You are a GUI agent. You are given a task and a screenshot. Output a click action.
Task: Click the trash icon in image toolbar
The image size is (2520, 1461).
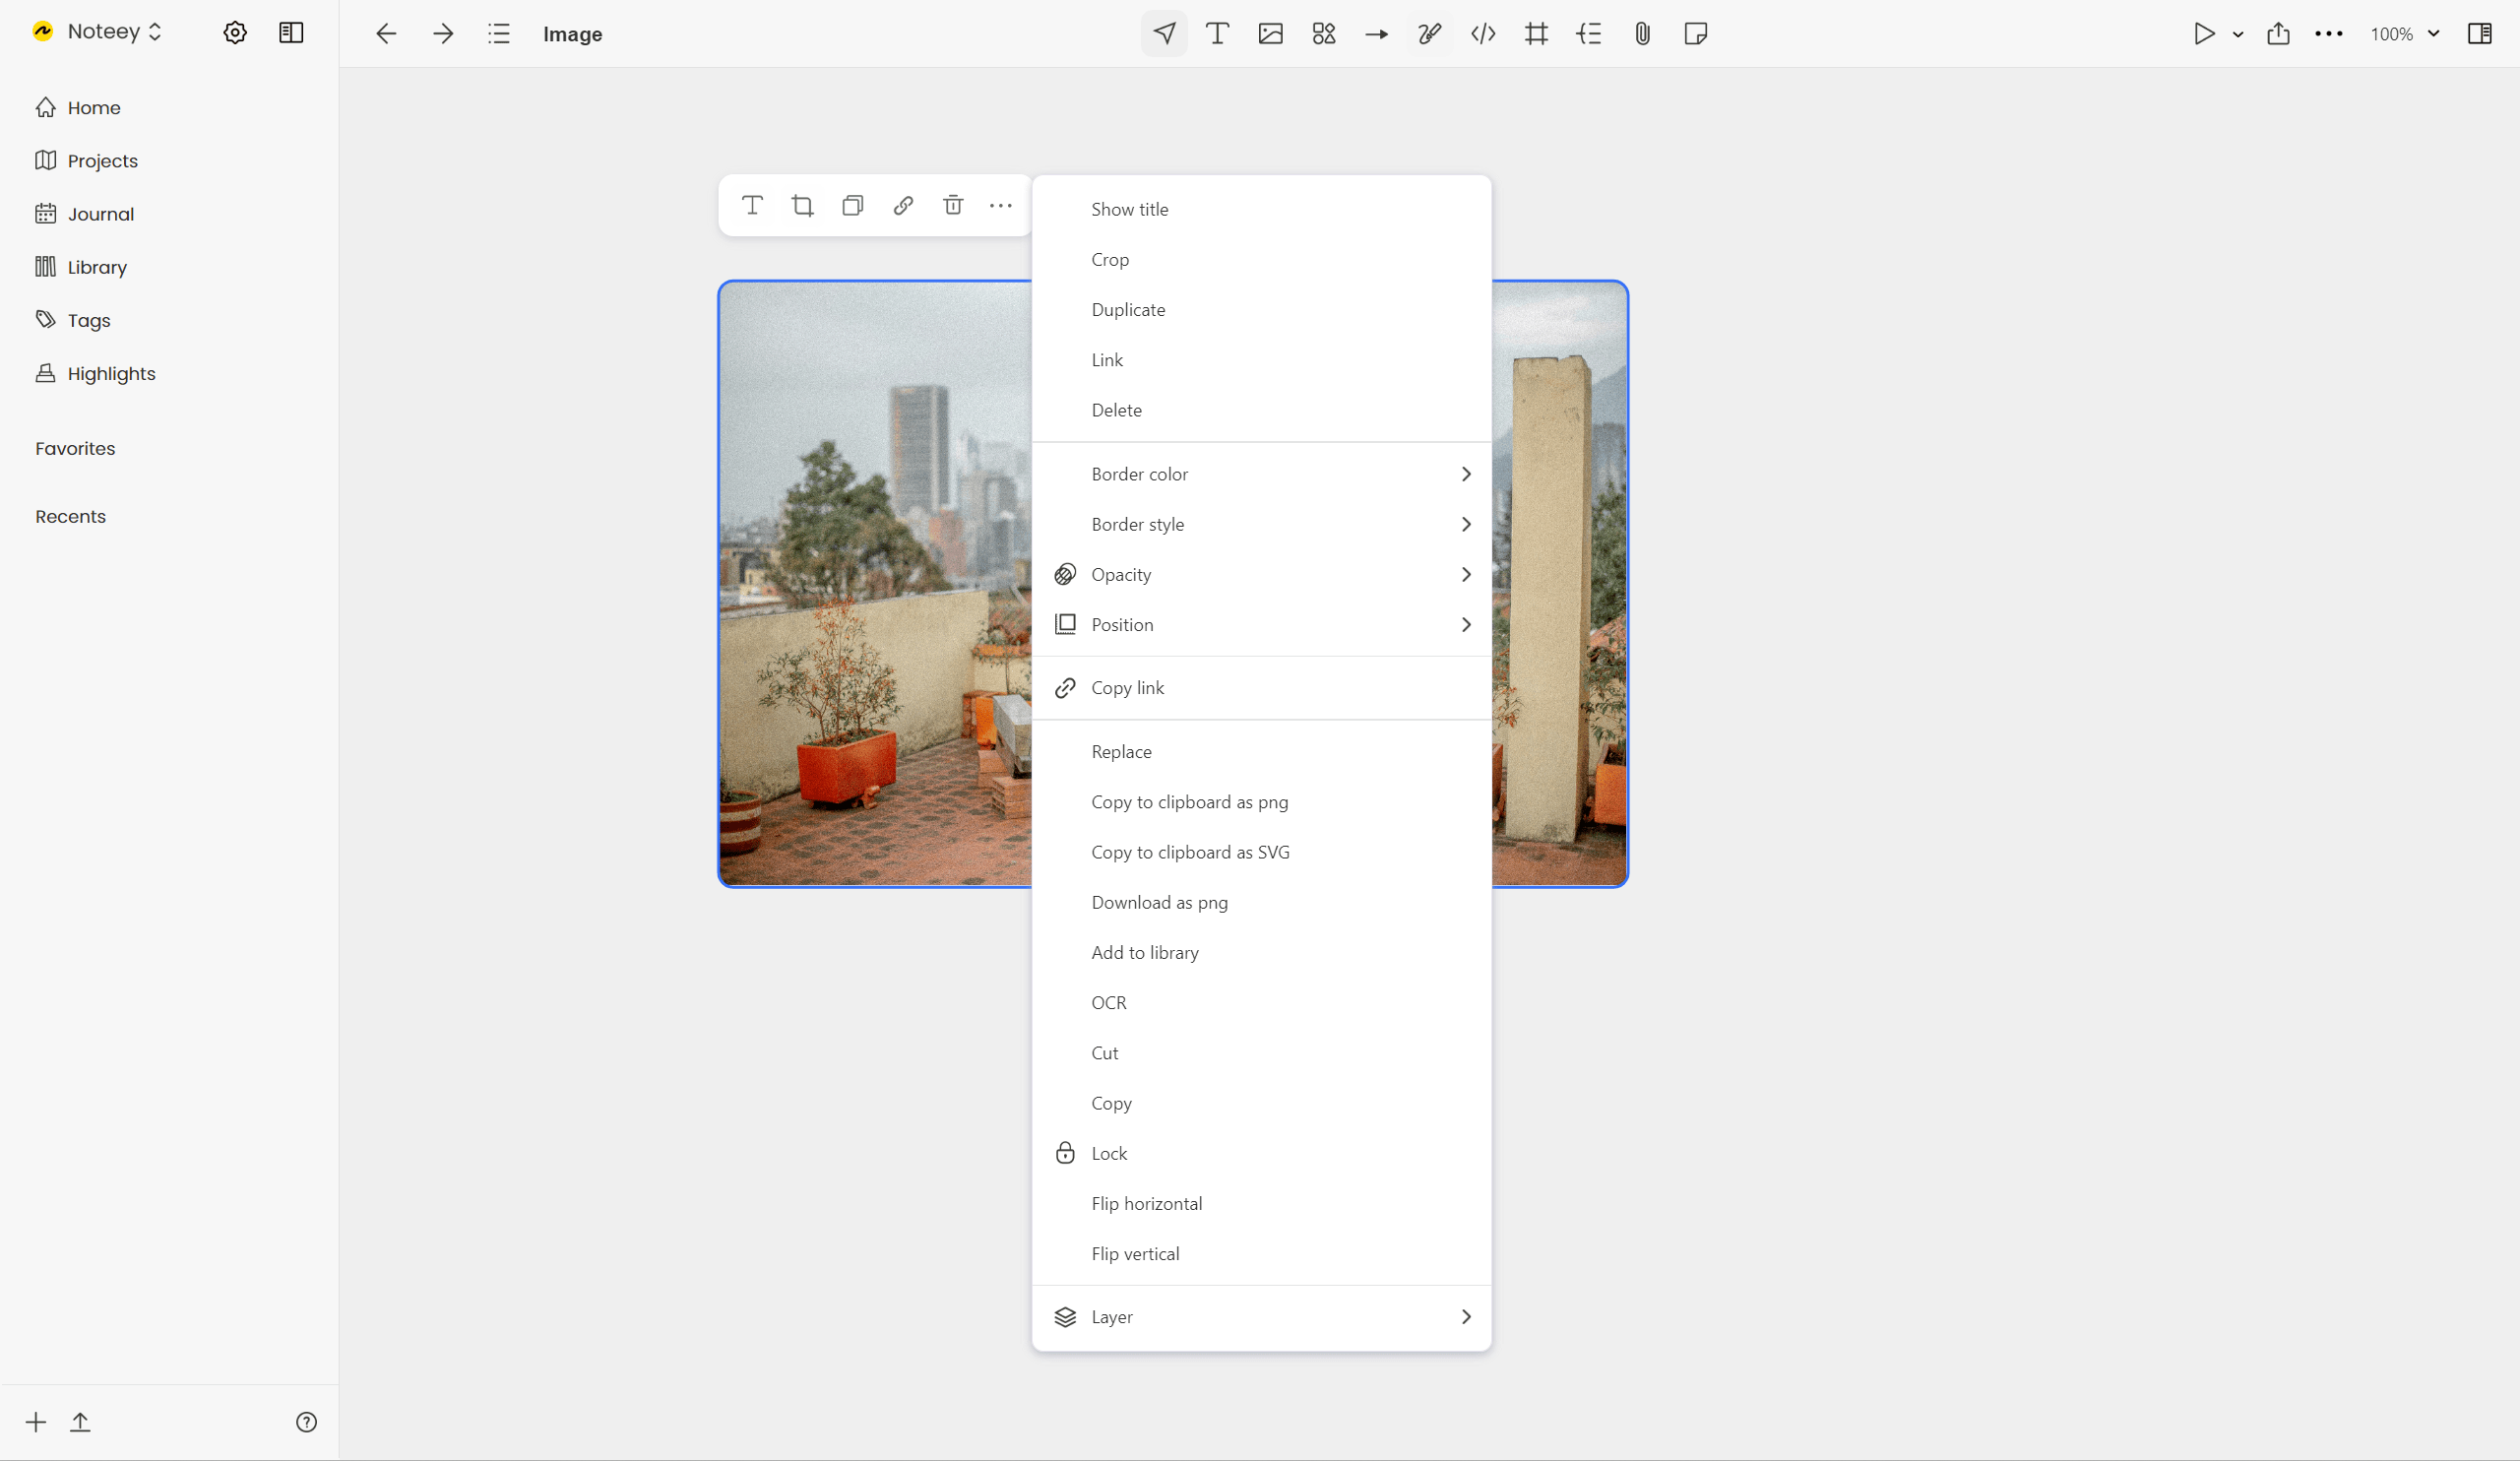[x=953, y=205]
